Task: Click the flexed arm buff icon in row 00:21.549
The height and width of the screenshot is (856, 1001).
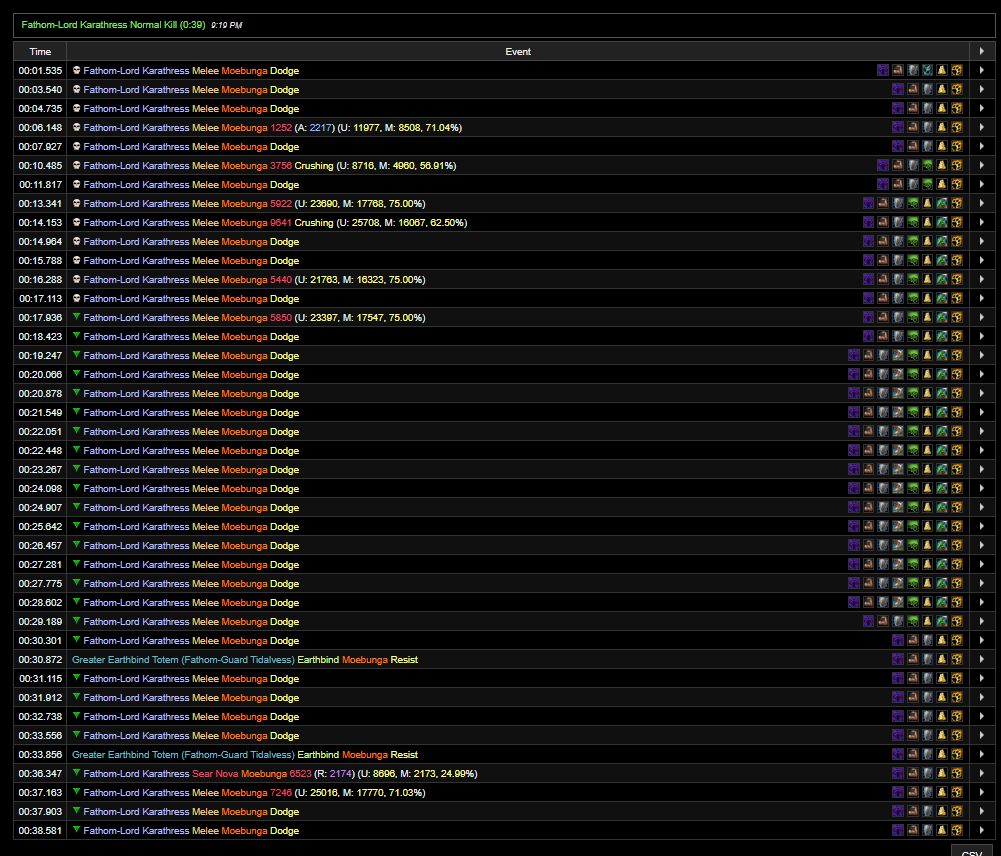Action: click(868, 412)
